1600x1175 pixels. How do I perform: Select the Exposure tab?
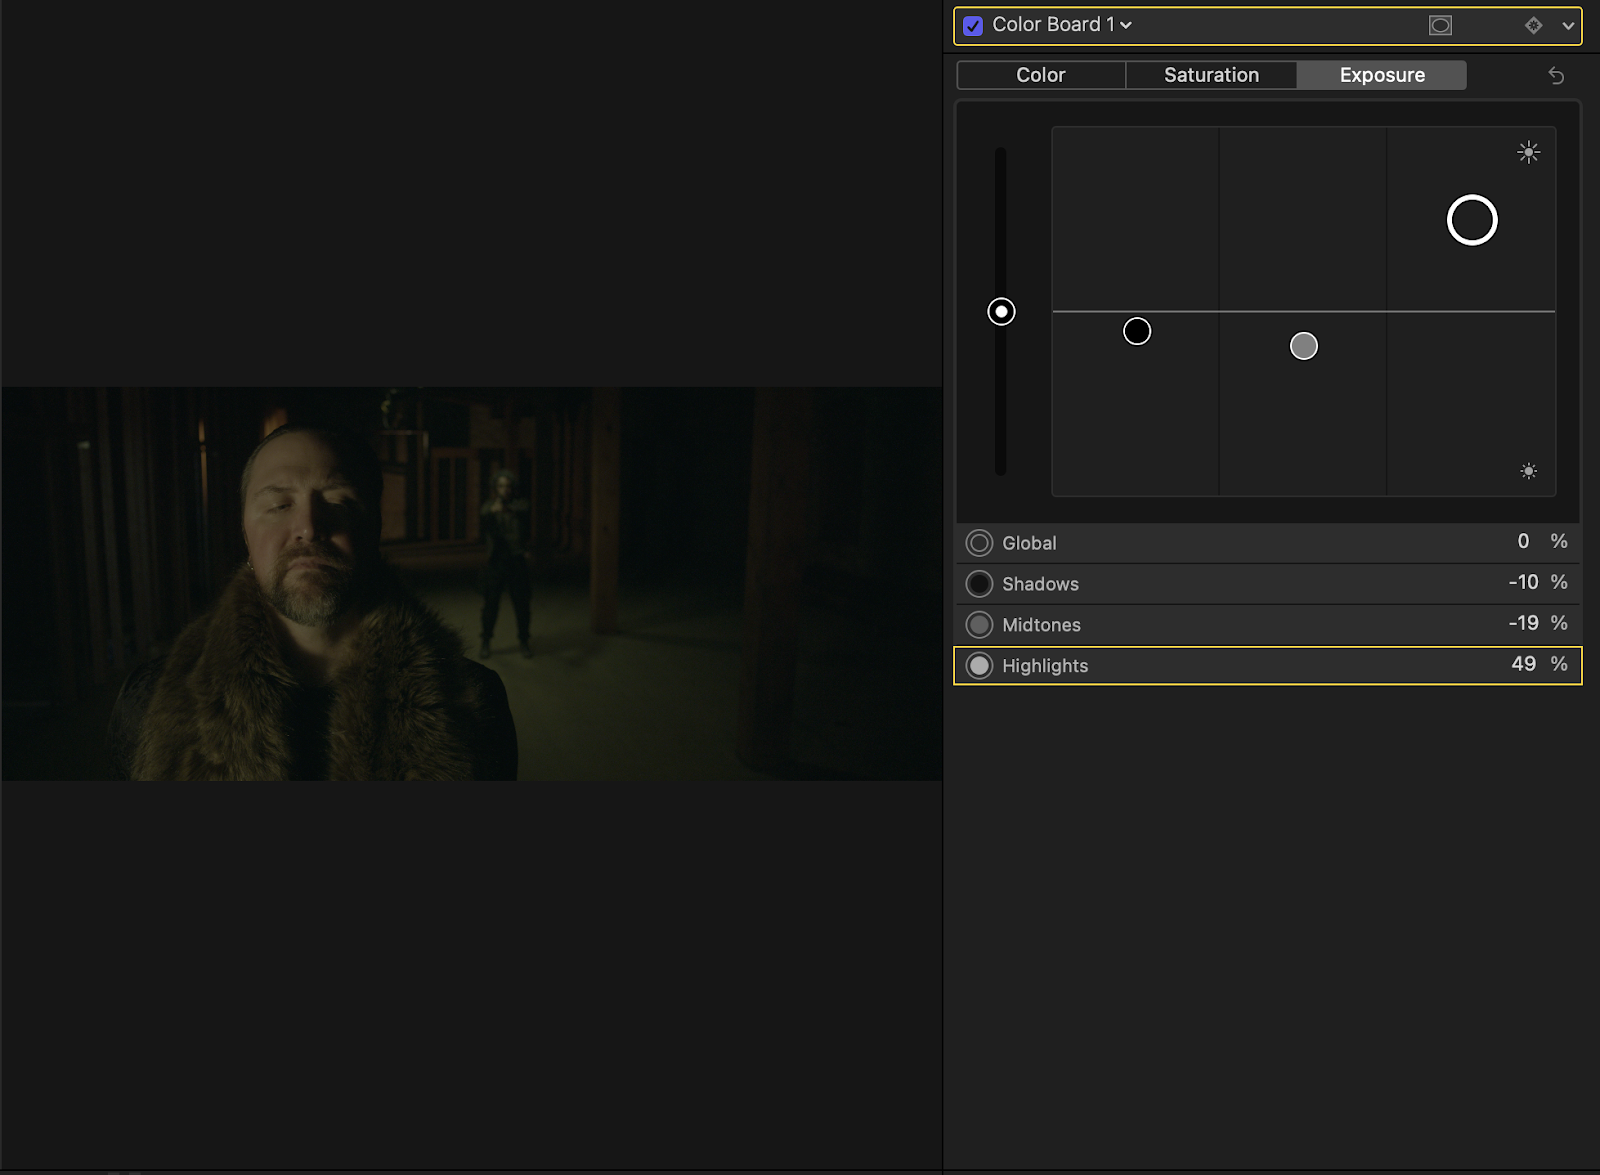pos(1382,75)
